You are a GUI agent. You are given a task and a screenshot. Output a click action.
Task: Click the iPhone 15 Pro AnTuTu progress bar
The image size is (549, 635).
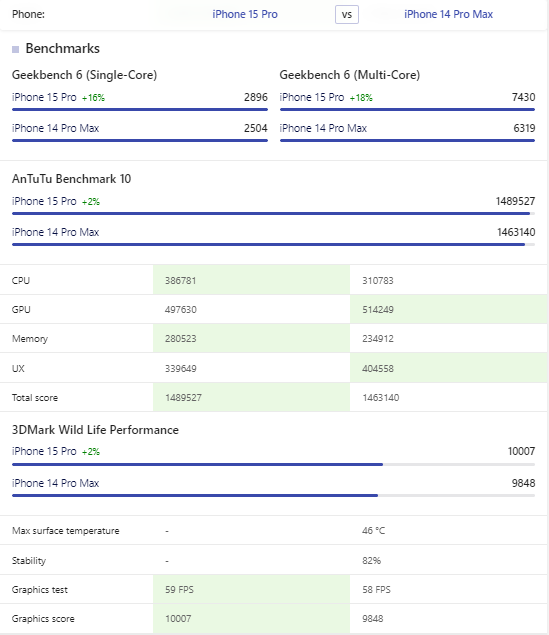(x=273, y=213)
